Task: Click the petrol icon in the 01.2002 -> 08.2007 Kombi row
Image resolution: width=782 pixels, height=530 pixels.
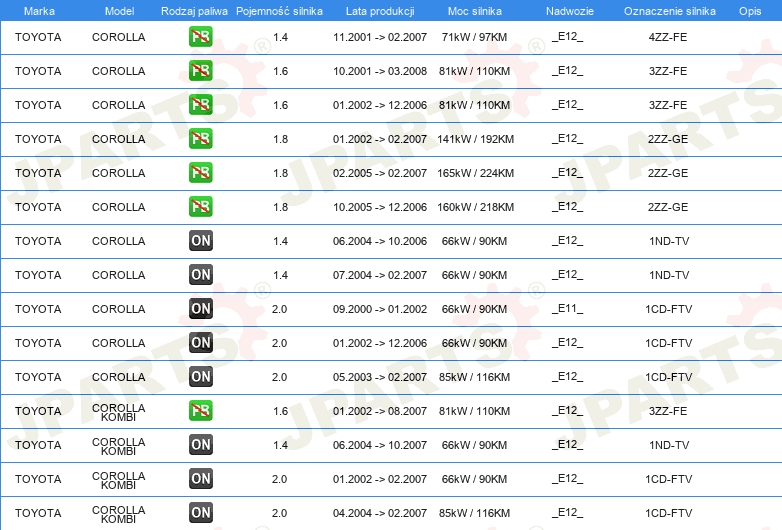Action: [200, 410]
